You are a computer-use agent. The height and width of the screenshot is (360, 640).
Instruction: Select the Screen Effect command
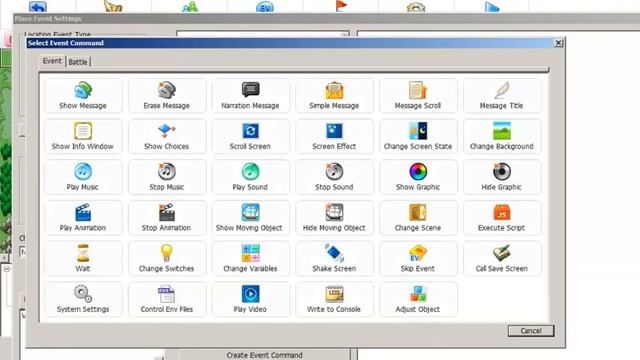[x=334, y=137]
